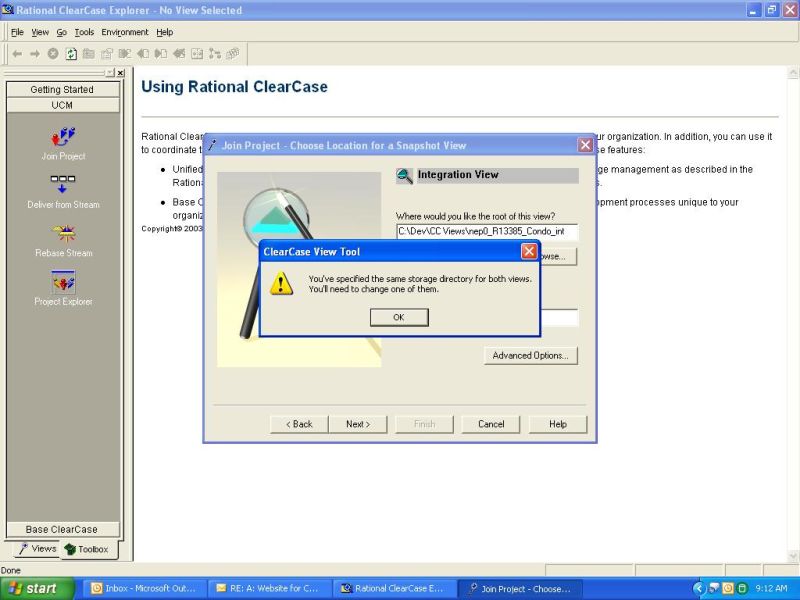Screen dimensions: 800x600
Task: Open the File menu
Action: point(17,32)
